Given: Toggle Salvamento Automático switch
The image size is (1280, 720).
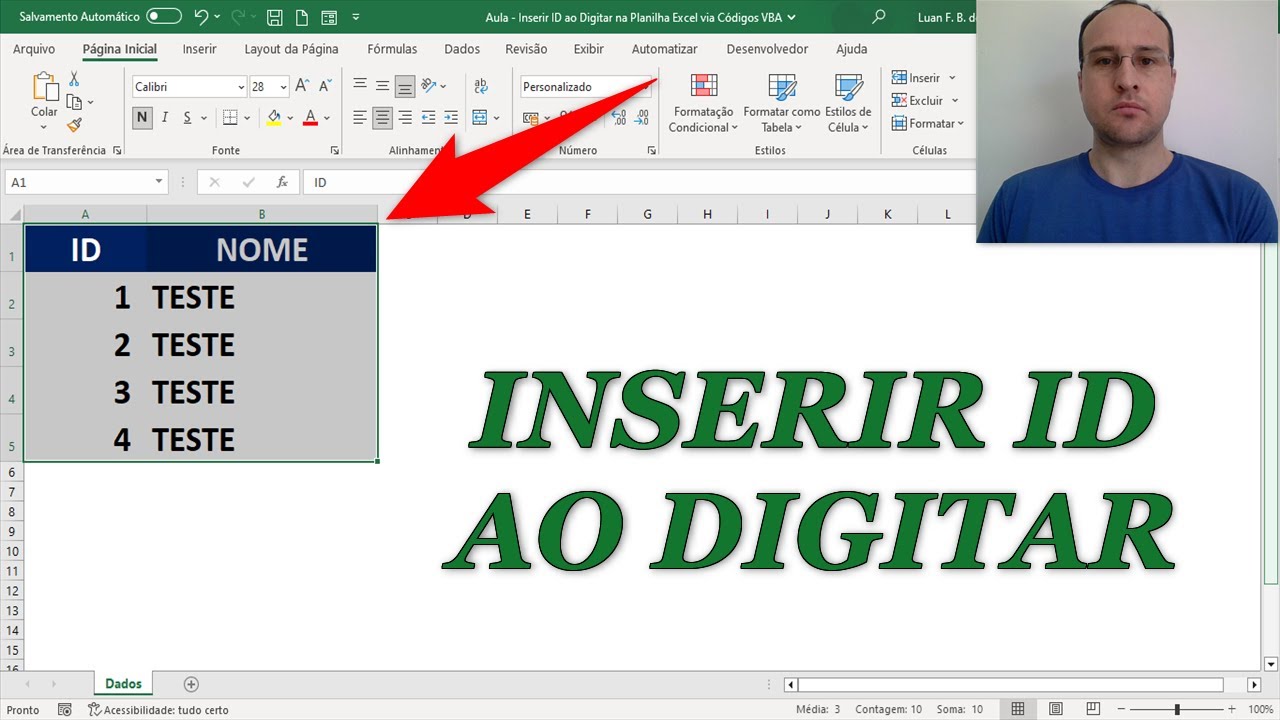Looking at the screenshot, I should tap(164, 17).
